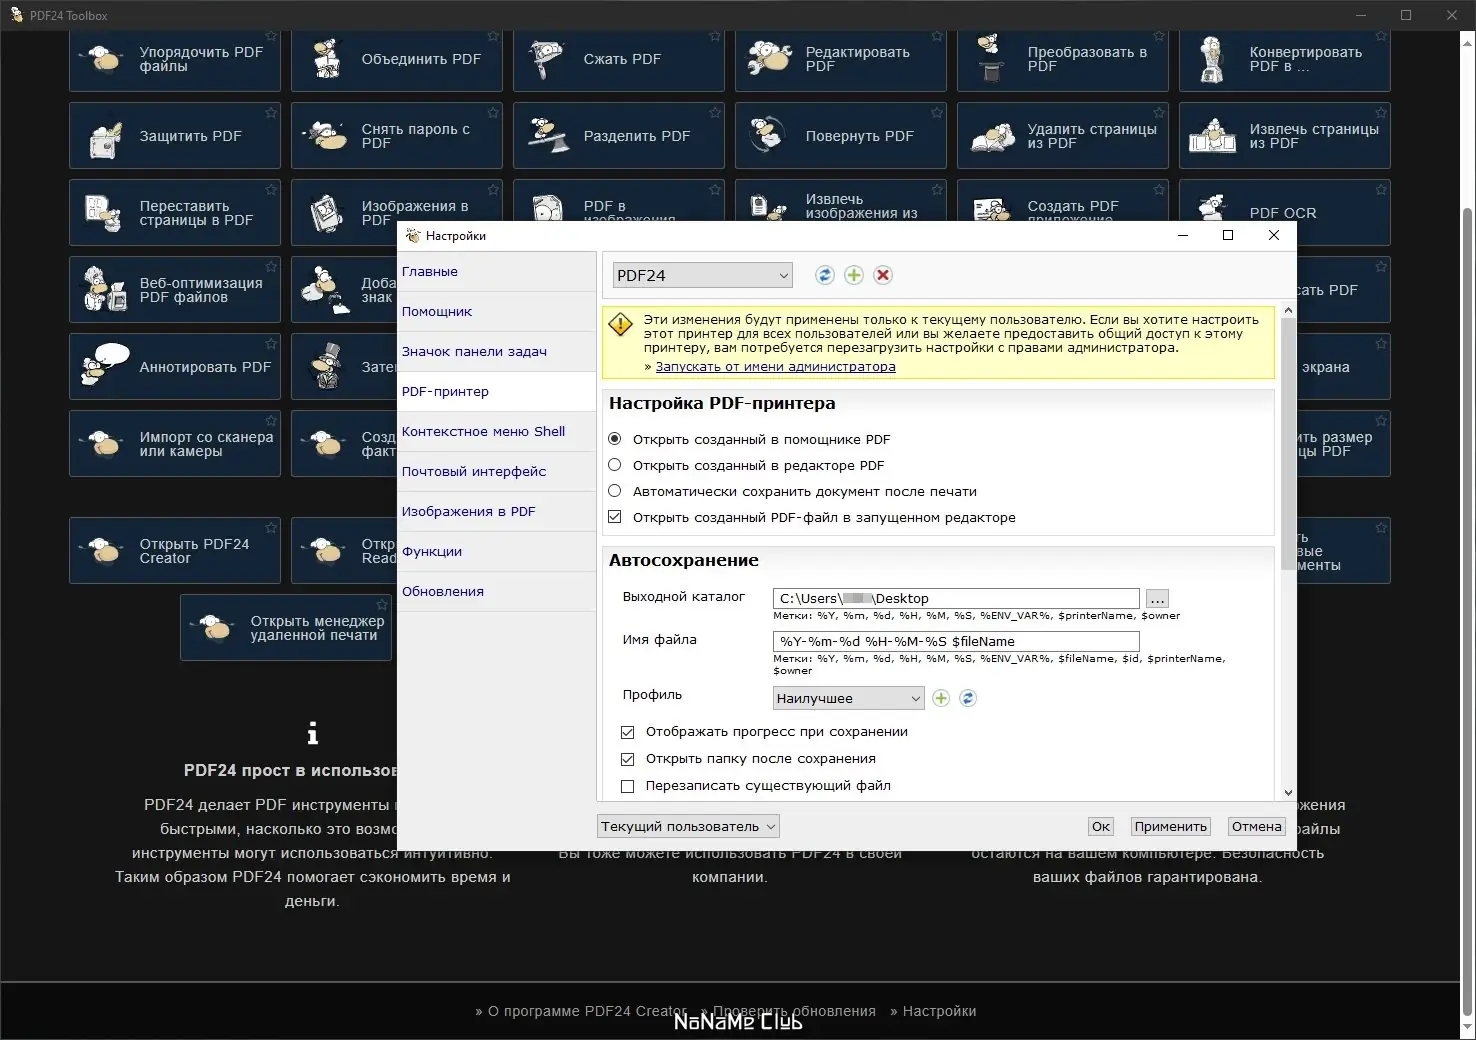Viewport: 1476px width, 1040px height.
Task: Click in the Выходной каталог path field
Action: point(956,598)
